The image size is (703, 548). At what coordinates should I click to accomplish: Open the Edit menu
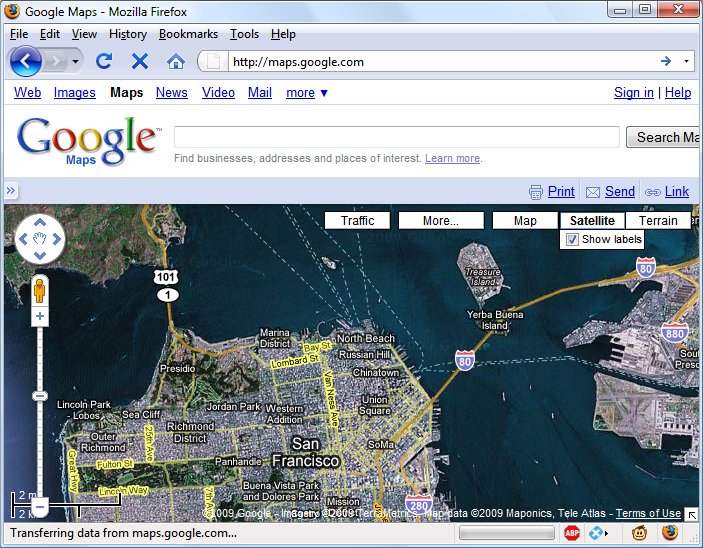49,34
